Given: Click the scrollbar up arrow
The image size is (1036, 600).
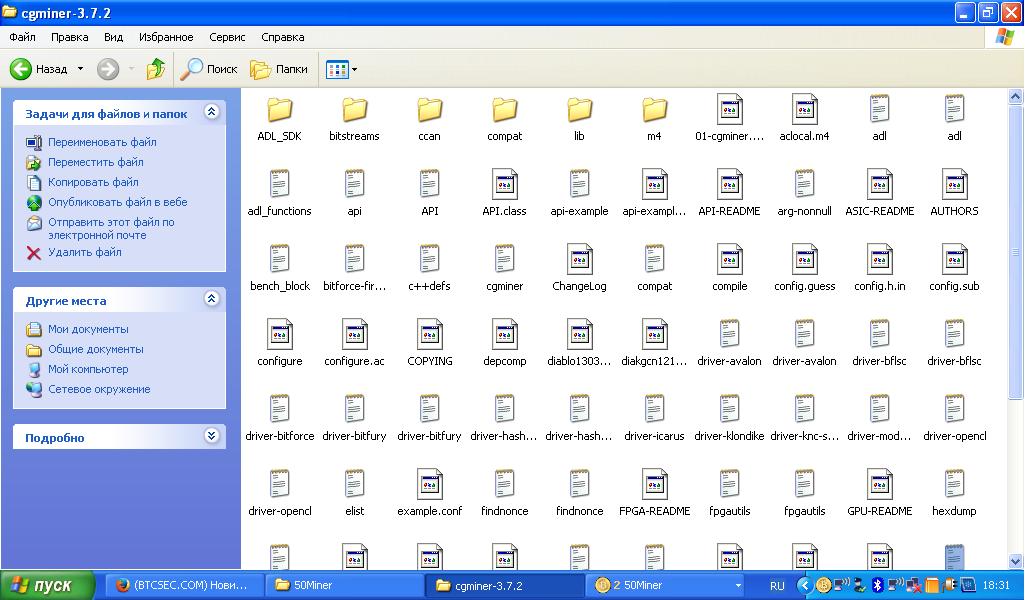Looking at the screenshot, I should [x=1016, y=96].
